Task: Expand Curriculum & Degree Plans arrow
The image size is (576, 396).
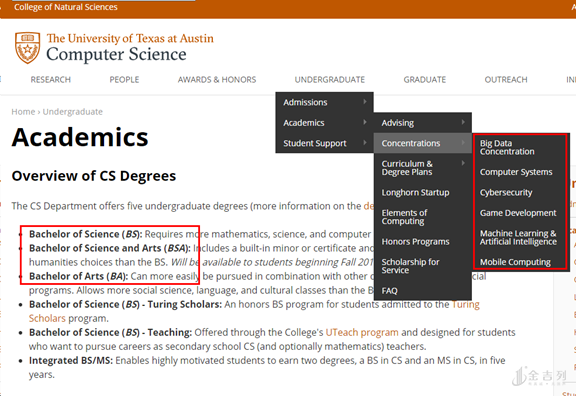Action: coord(463,163)
